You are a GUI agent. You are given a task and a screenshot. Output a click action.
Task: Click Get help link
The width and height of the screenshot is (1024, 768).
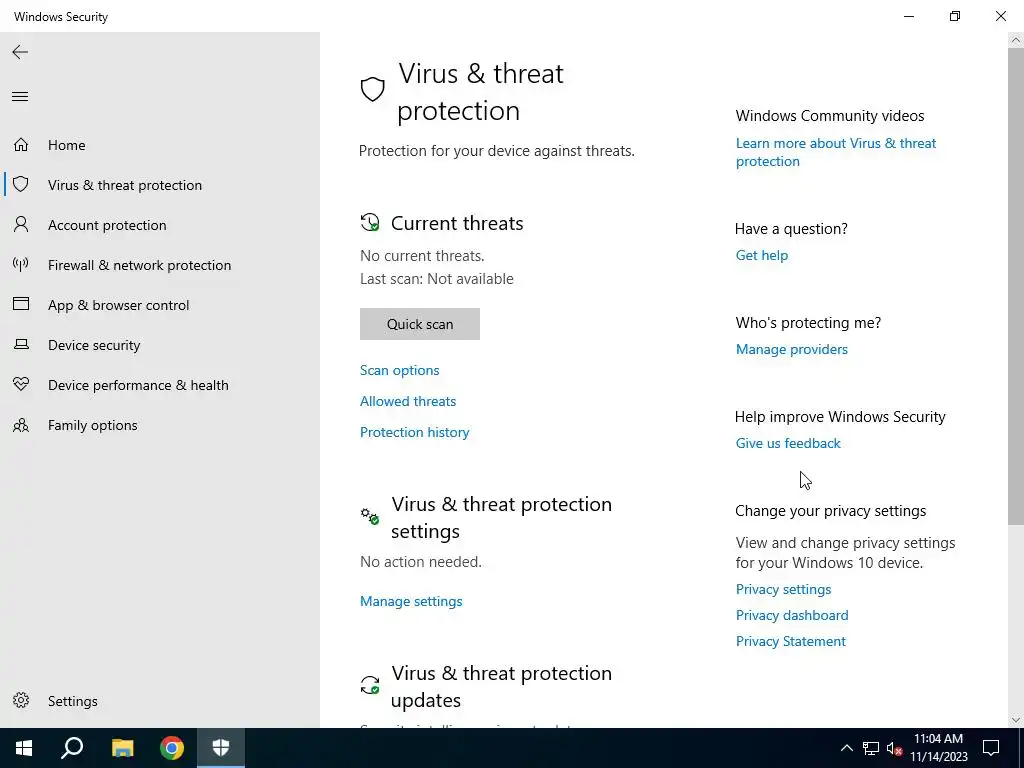coord(762,255)
